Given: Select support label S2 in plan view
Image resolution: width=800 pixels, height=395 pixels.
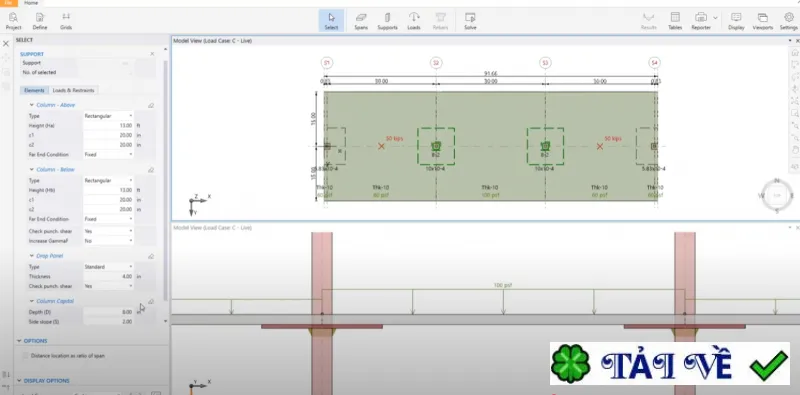Looking at the screenshot, I should tap(436, 63).
